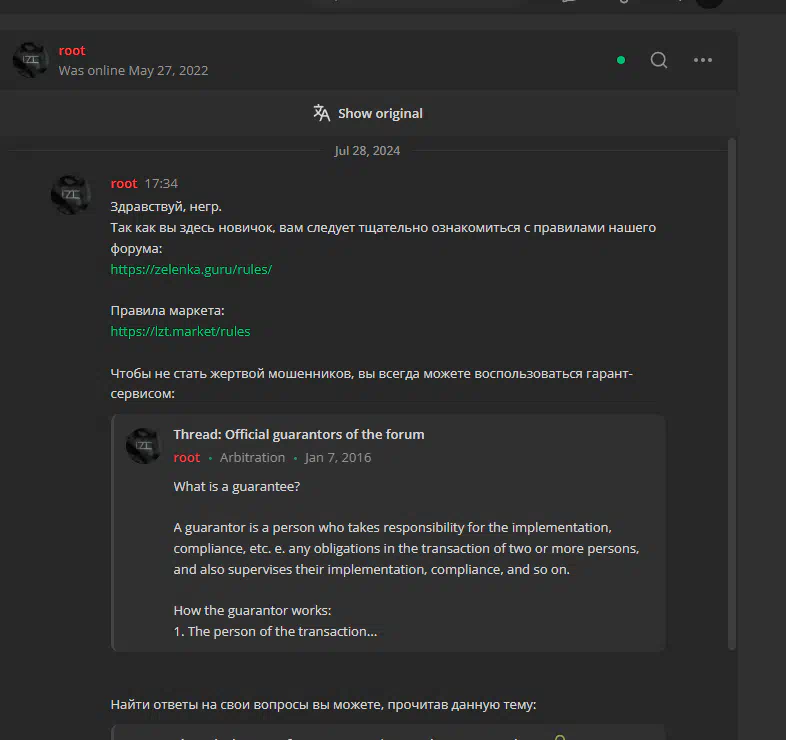The width and height of the screenshot is (786, 740).
Task: Click the translate icon beside Show original
Action: [321, 113]
